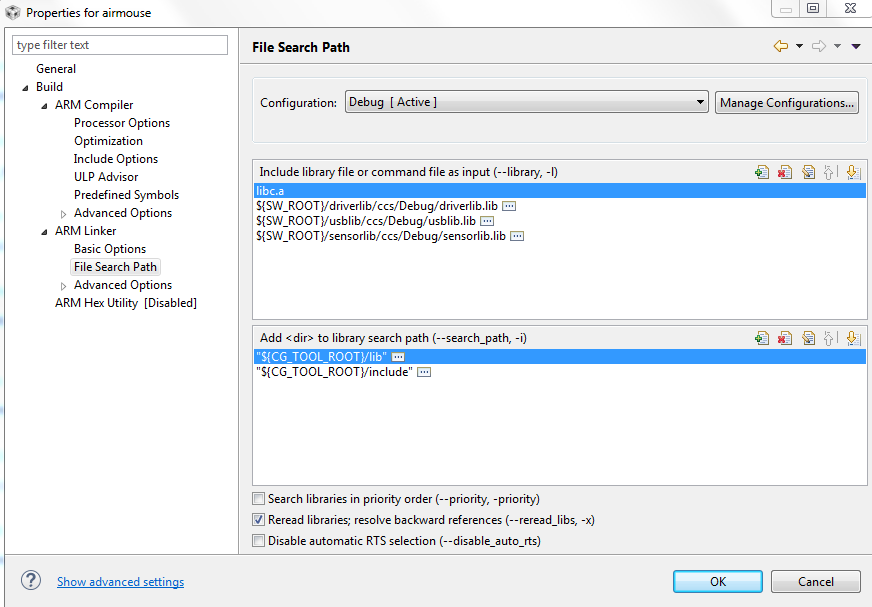The image size is (872, 607).
Task: Add directory to search path icon
Action: tap(762, 338)
